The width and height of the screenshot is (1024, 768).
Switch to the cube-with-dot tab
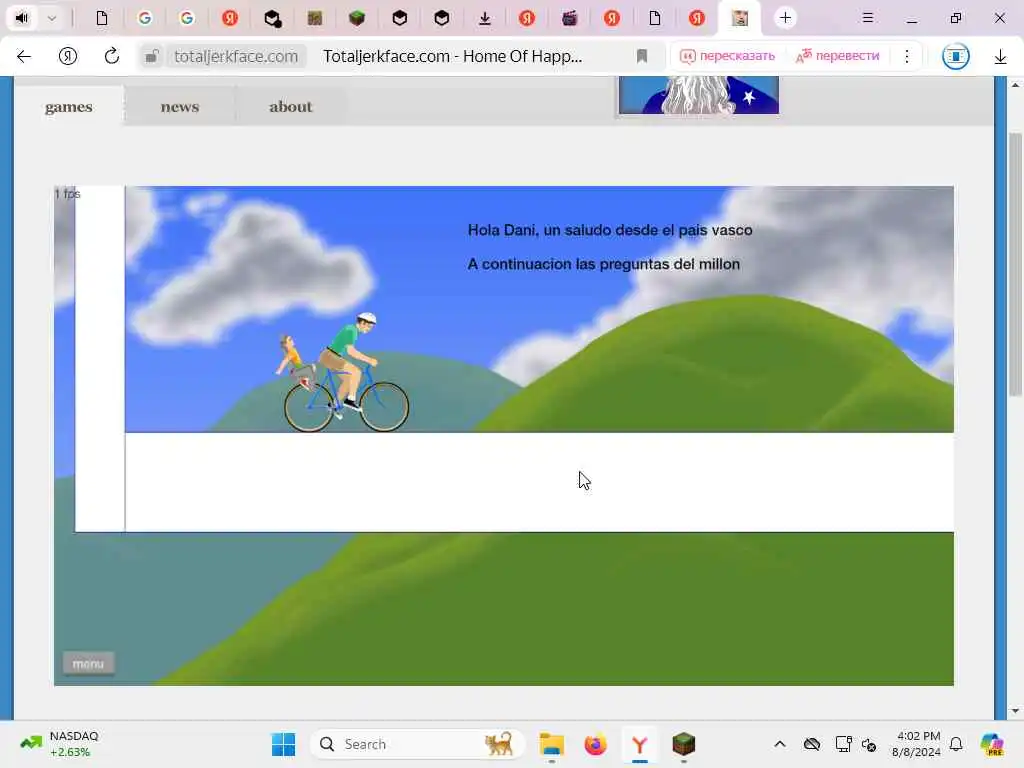coord(272,18)
